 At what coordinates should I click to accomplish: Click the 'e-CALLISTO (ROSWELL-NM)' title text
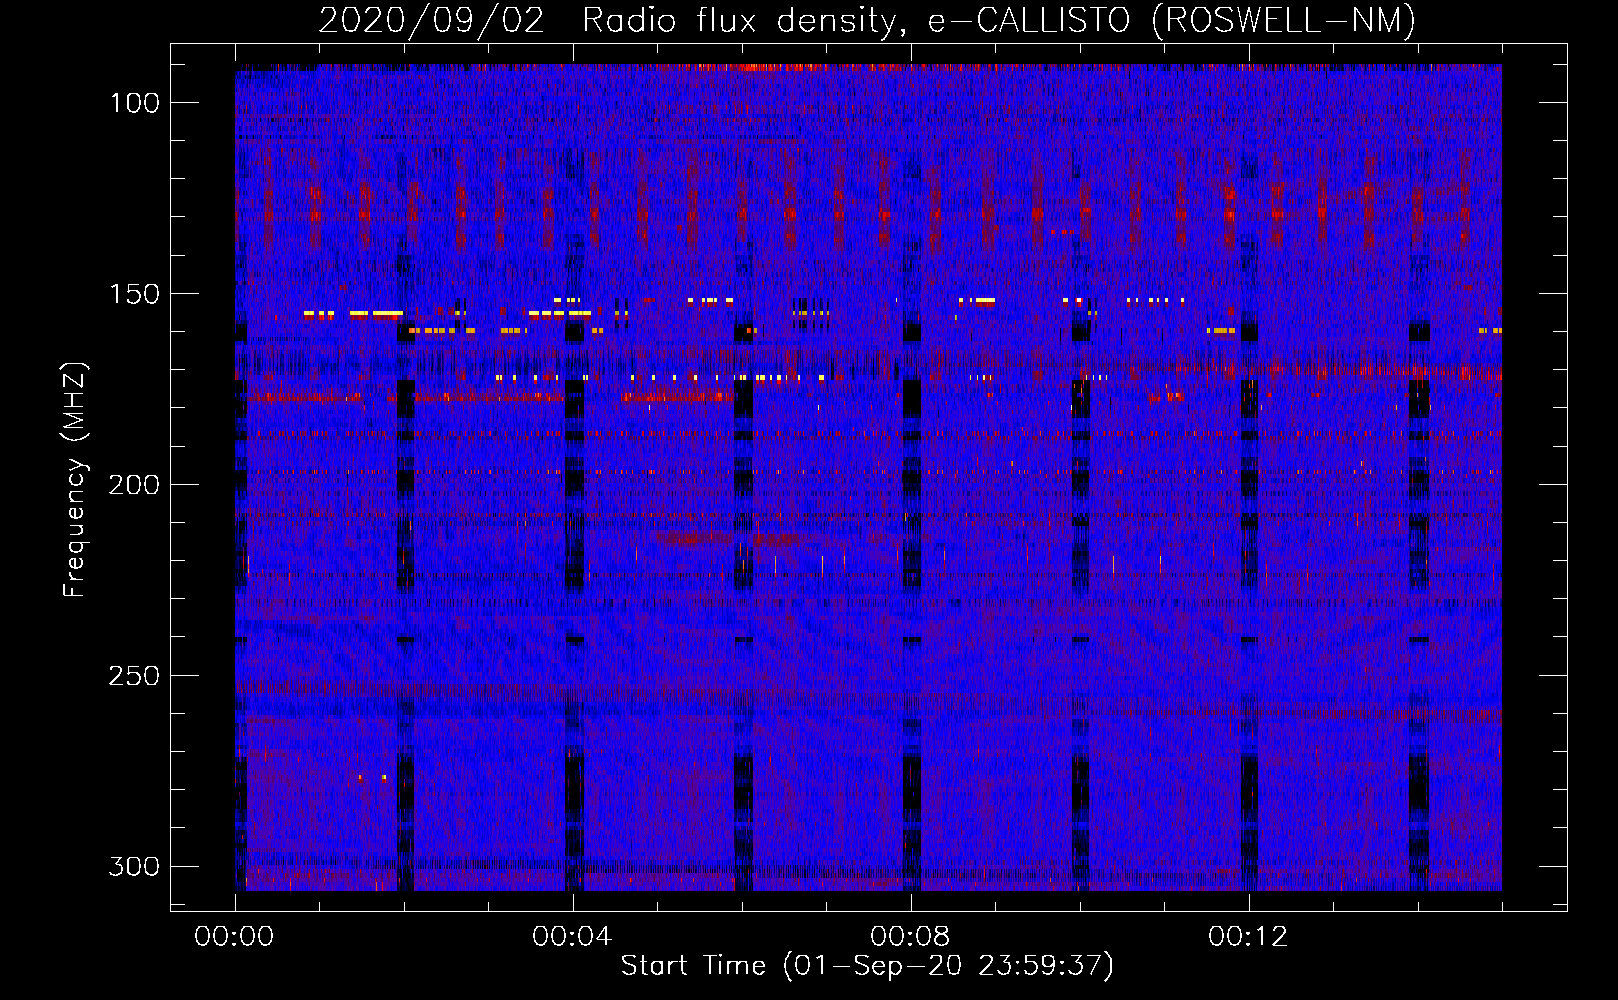pyautogui.click(x=1172, y=20)
